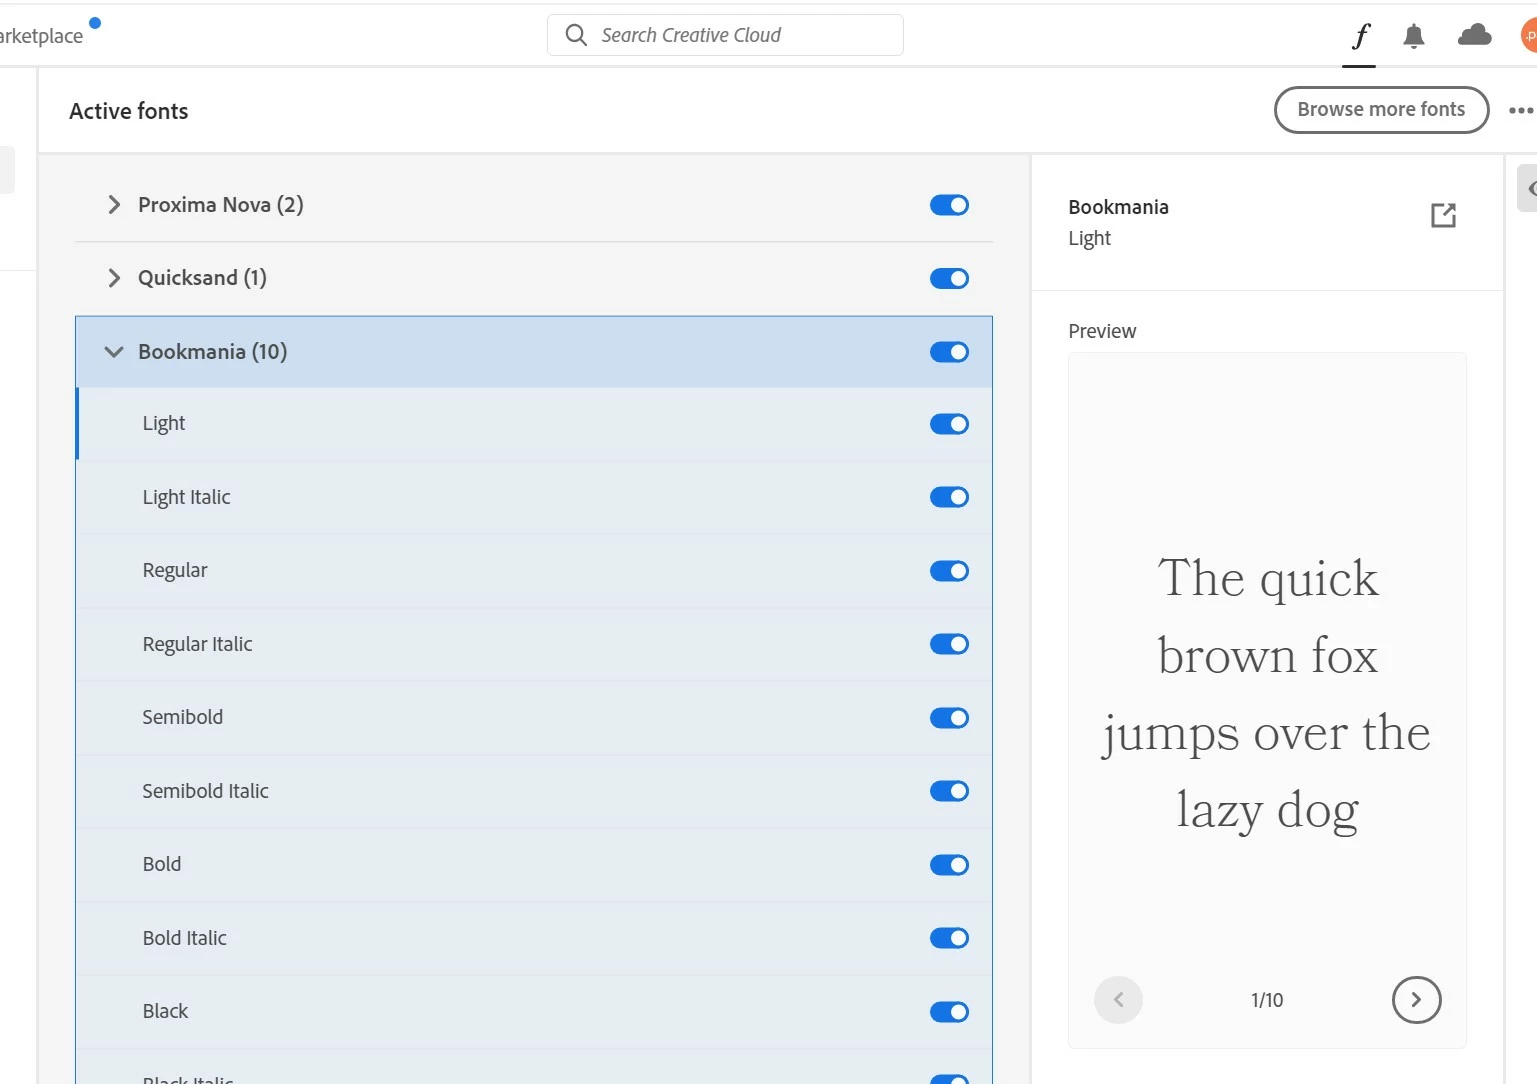Select the Regular font row

point(534,571)
